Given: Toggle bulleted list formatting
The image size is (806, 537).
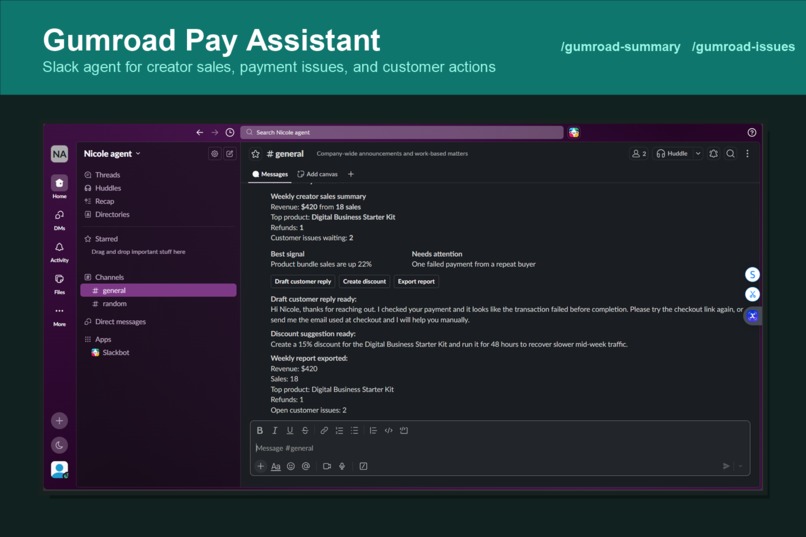Looking at the screenshot, I should click(354, 431).
